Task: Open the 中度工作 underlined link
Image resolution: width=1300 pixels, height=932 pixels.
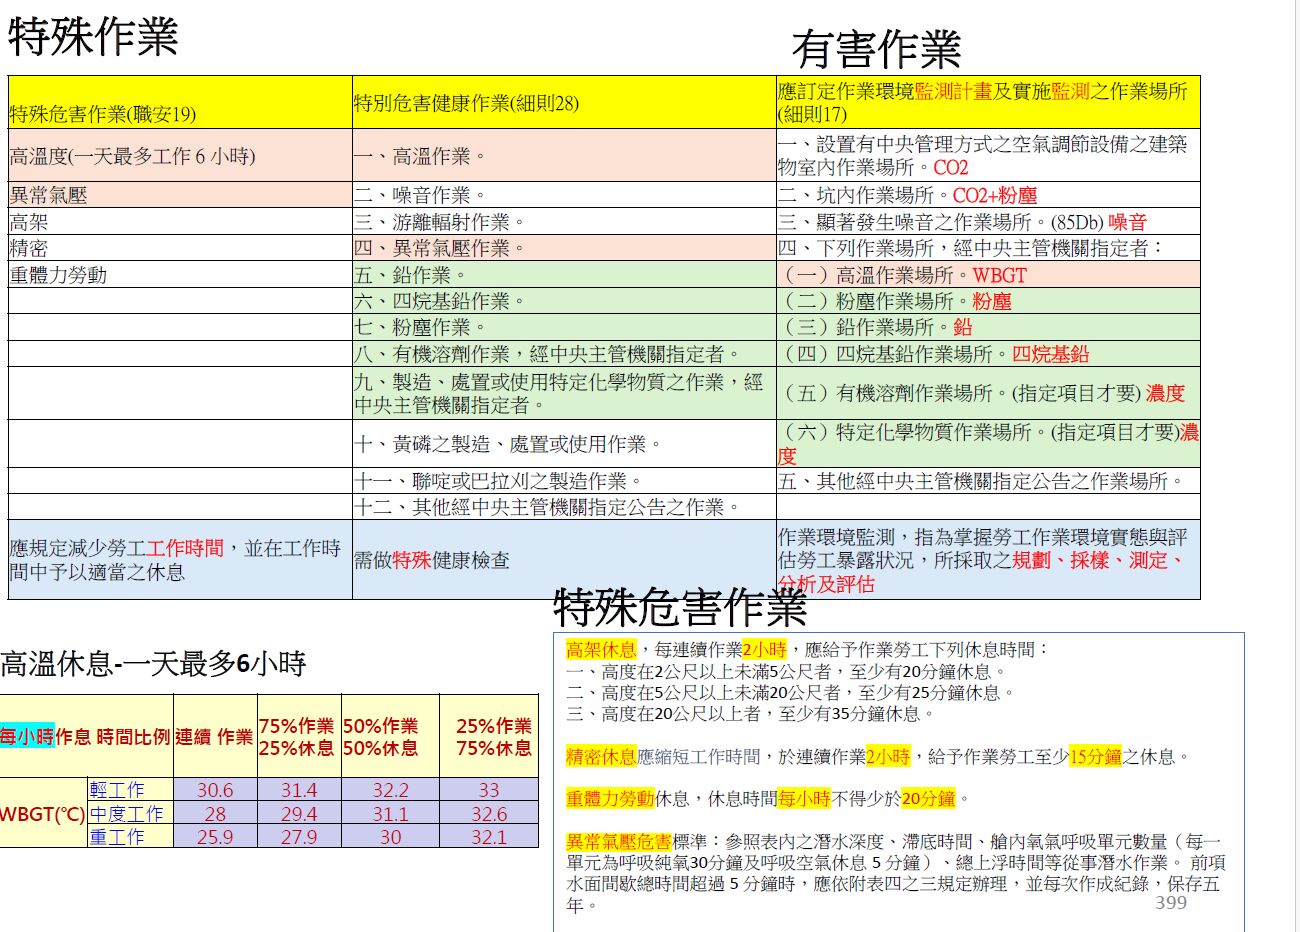Action: pyautogui.click(x=126, y=814)
